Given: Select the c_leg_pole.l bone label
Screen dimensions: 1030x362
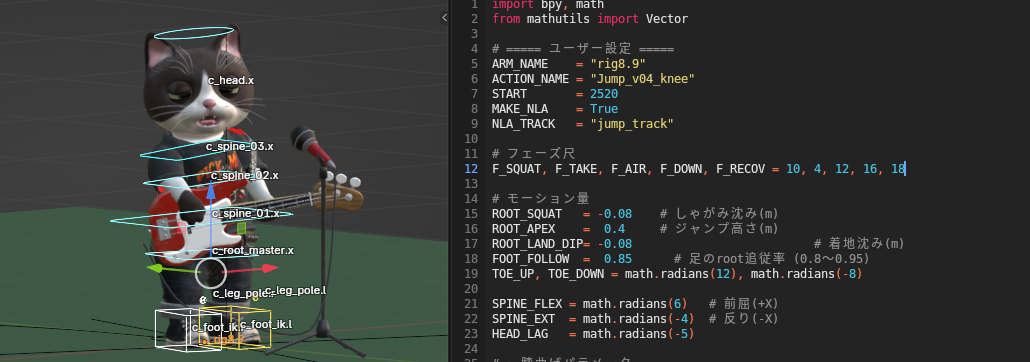Looking at the screenshot, I should click(297, 290).
